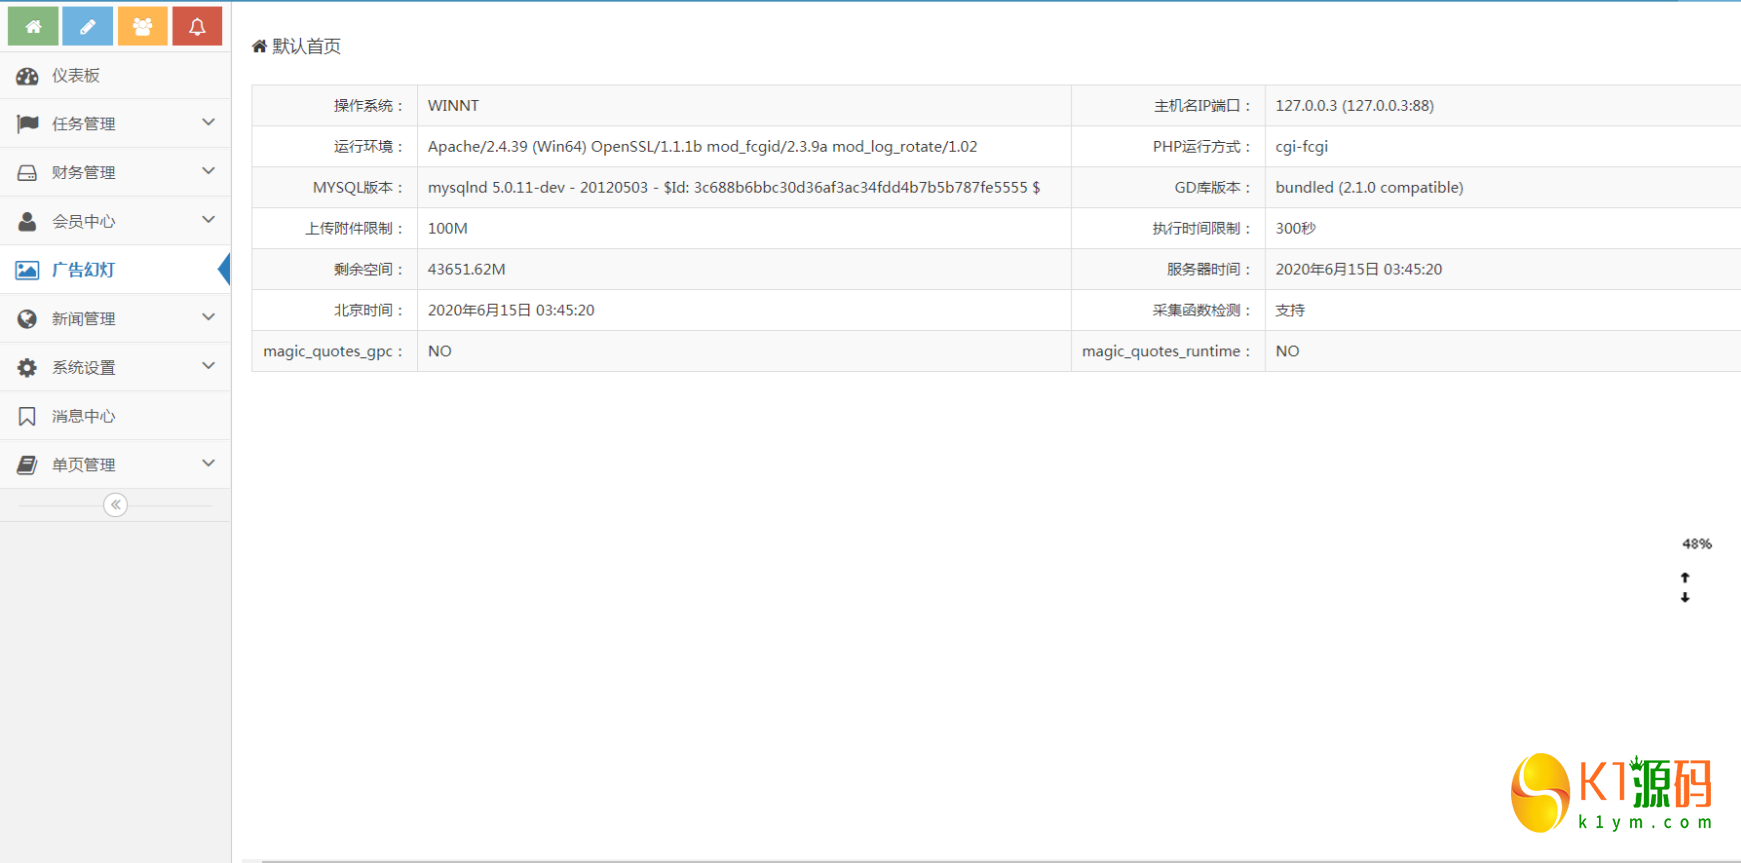Screen dimensions: 1741x863
Task: Click the 服务器时间 label cell
Action: click(x=1168, y=269)
